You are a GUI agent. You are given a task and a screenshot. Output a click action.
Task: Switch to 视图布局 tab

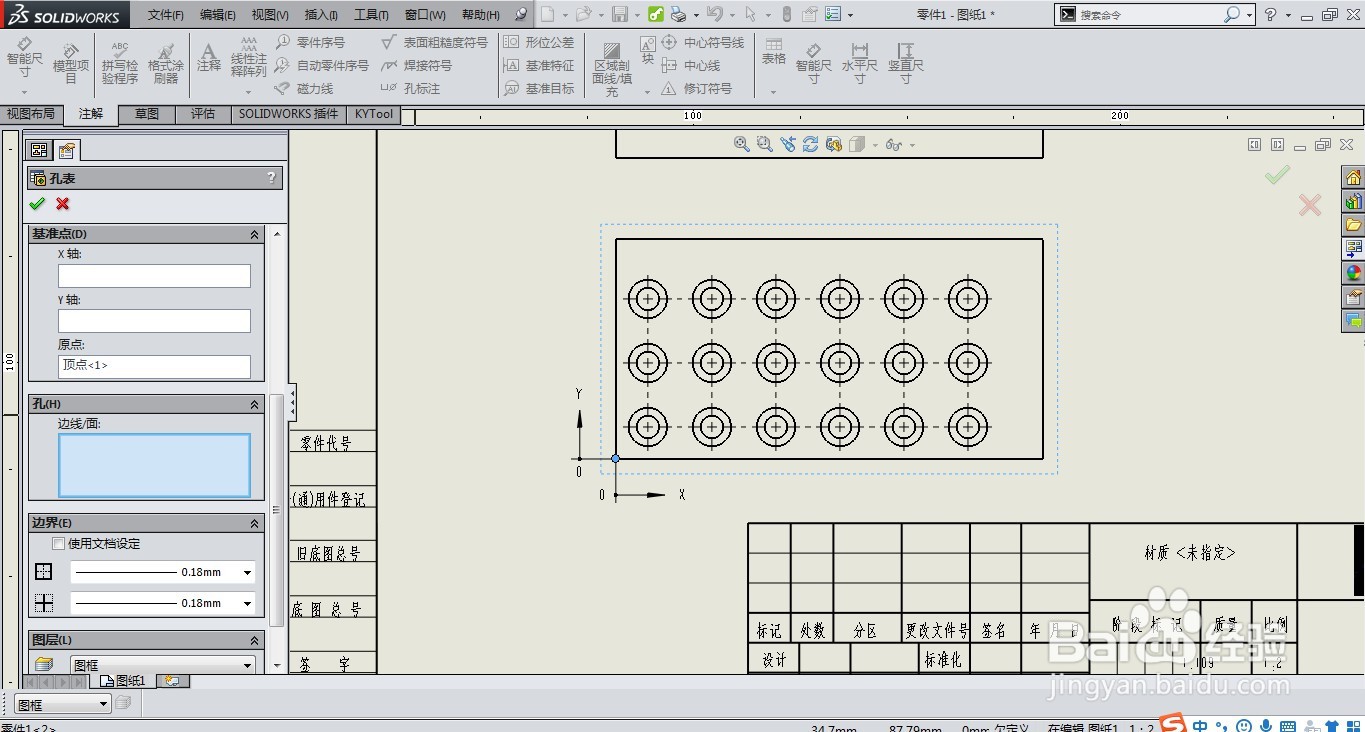point(31,115)
